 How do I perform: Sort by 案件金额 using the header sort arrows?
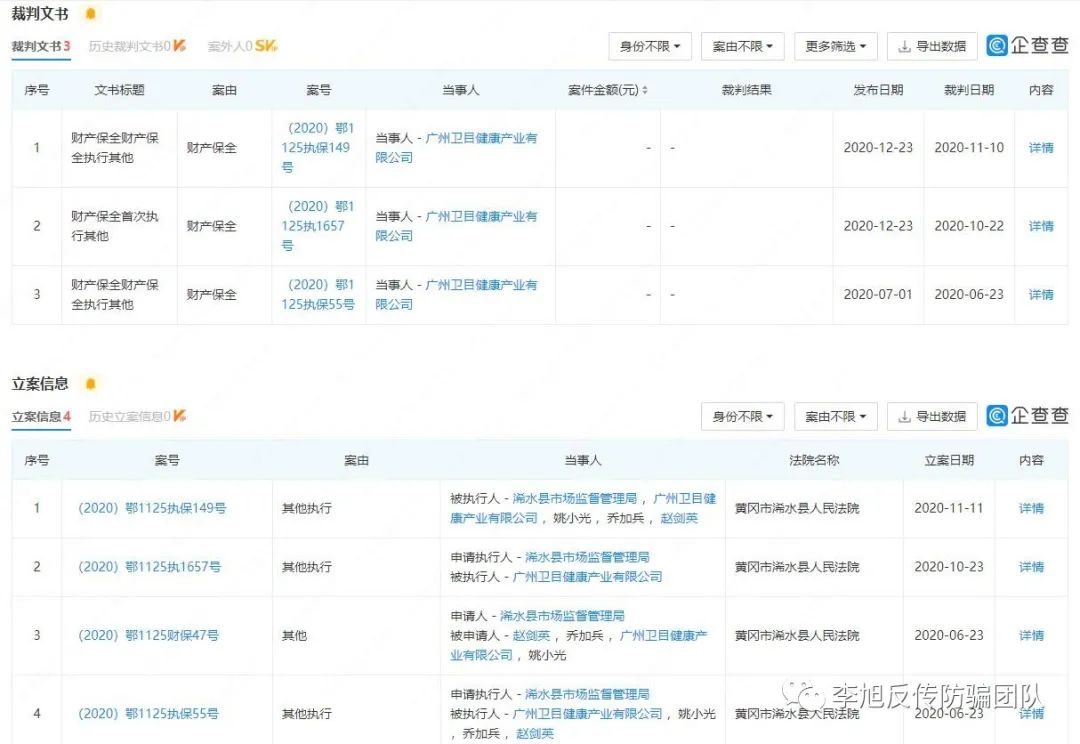(x=645, y=91)
